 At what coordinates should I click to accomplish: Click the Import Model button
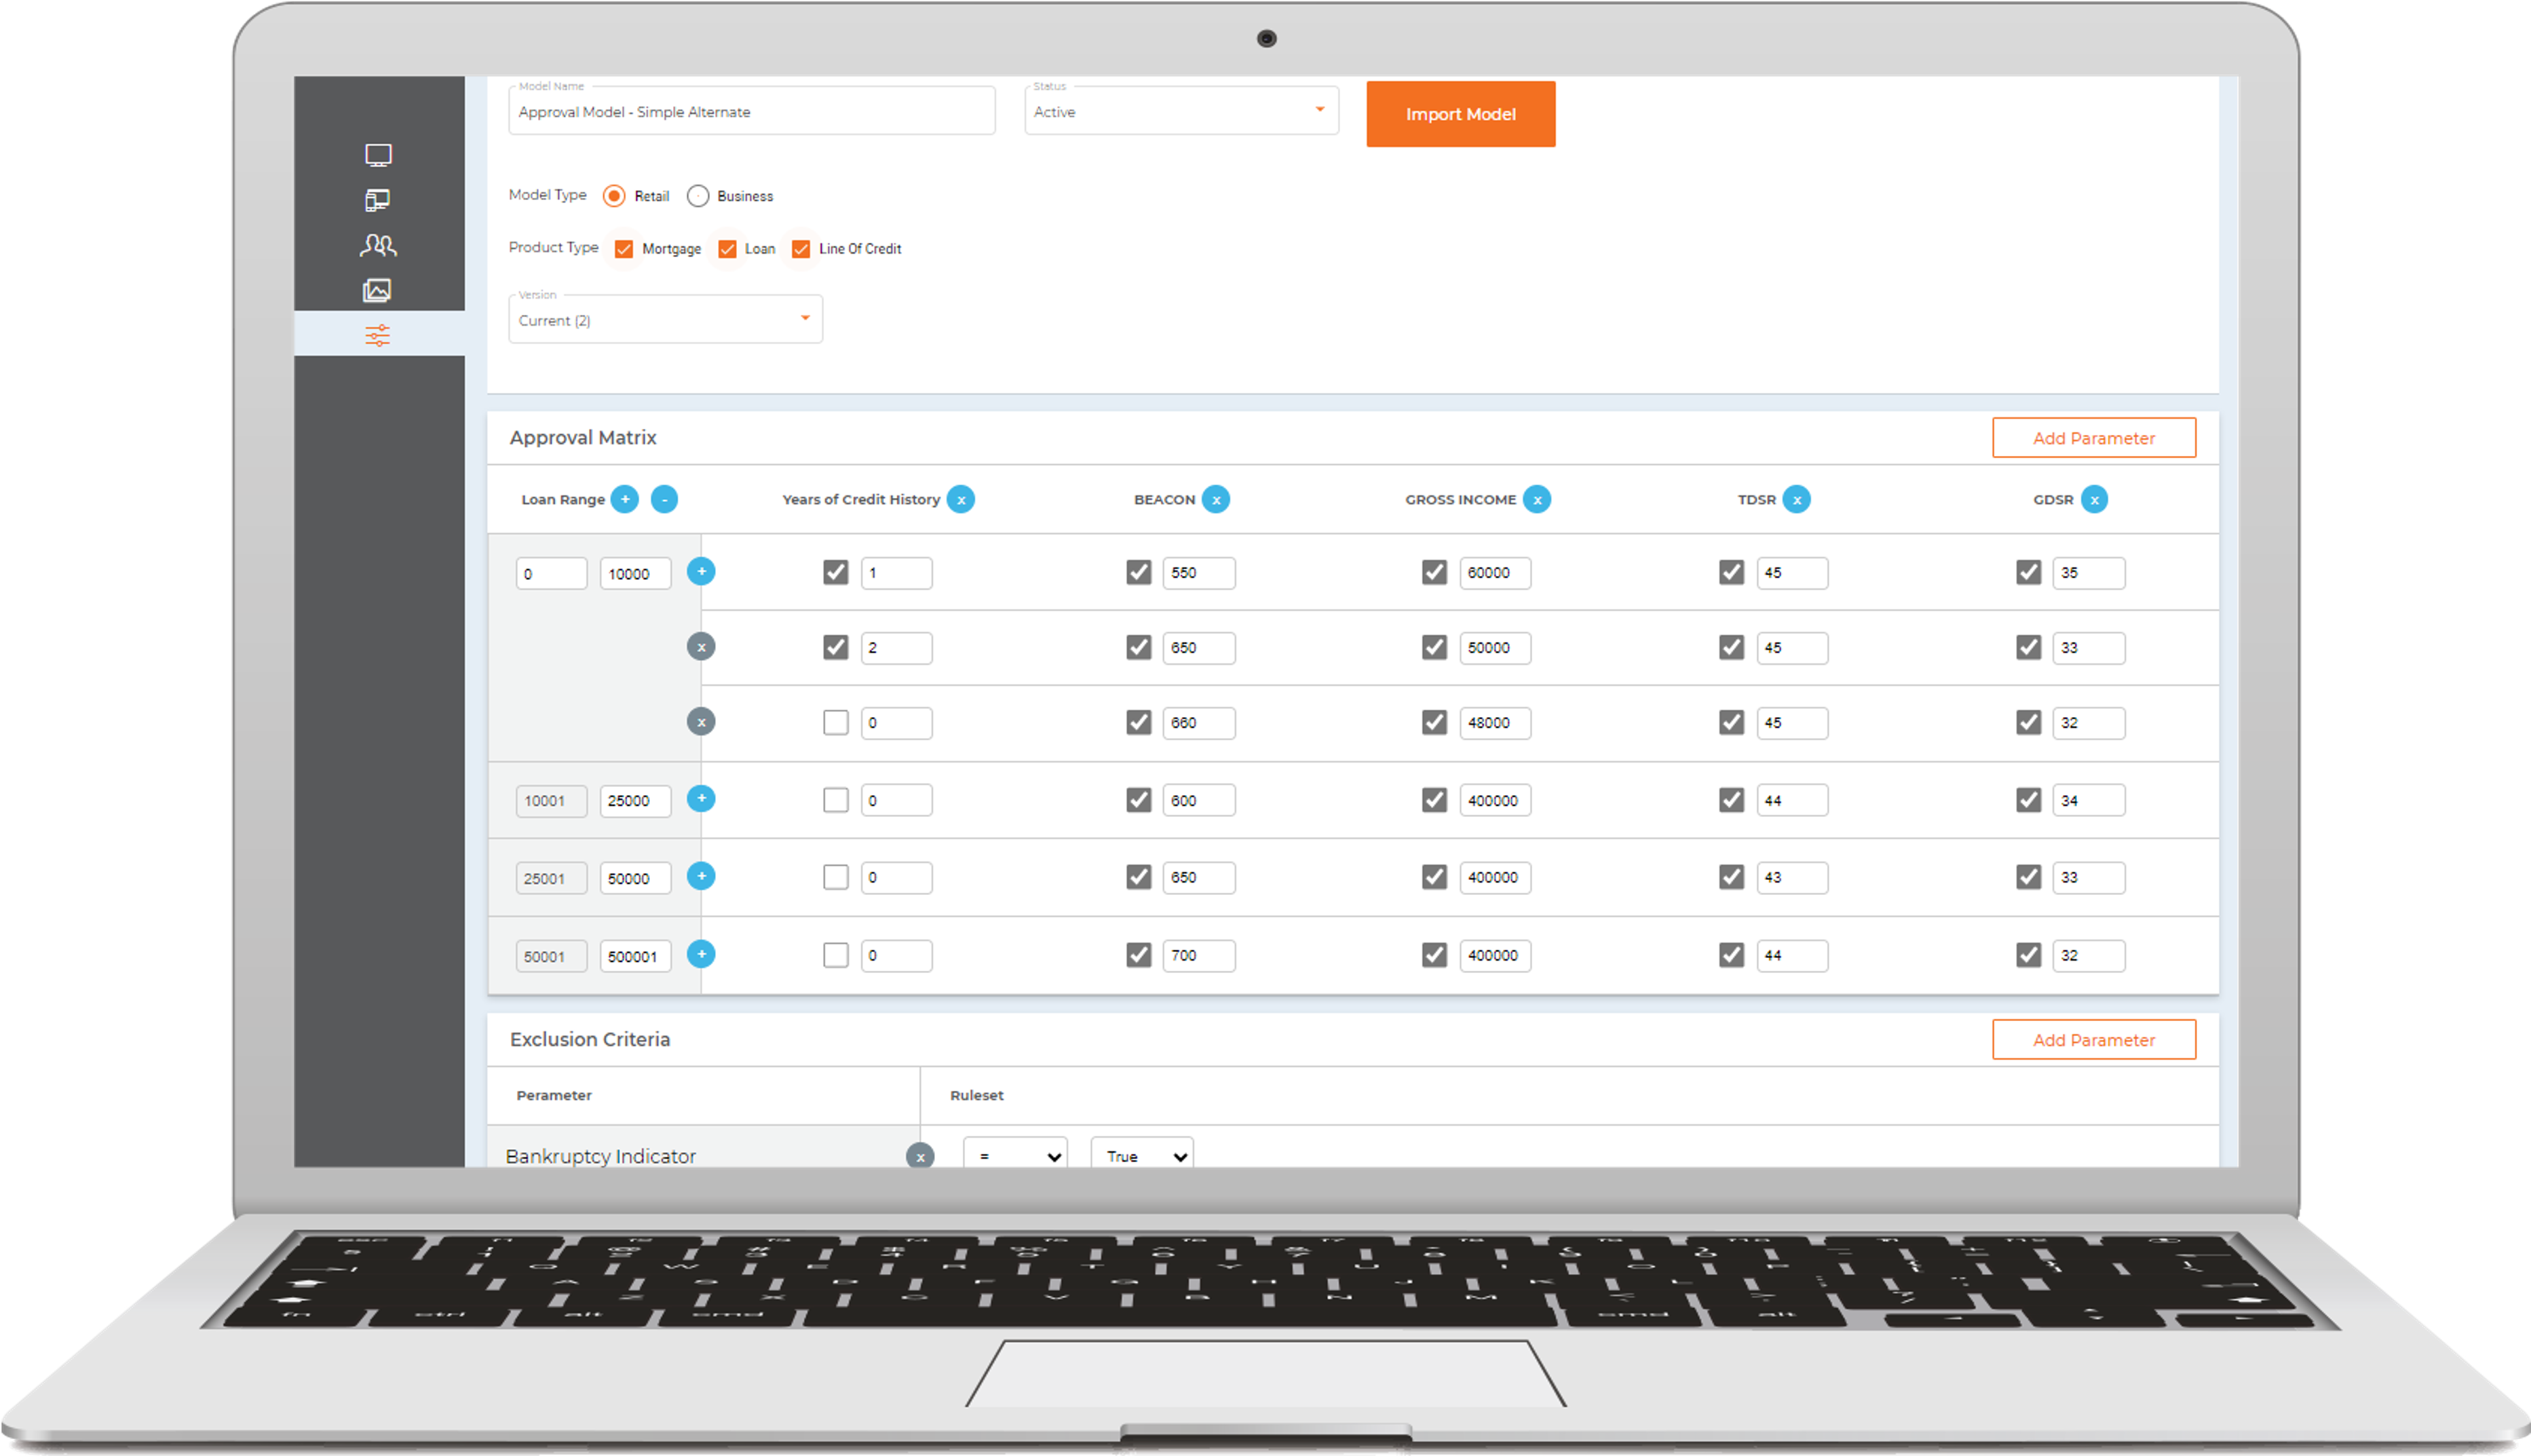coord(1461,114)
